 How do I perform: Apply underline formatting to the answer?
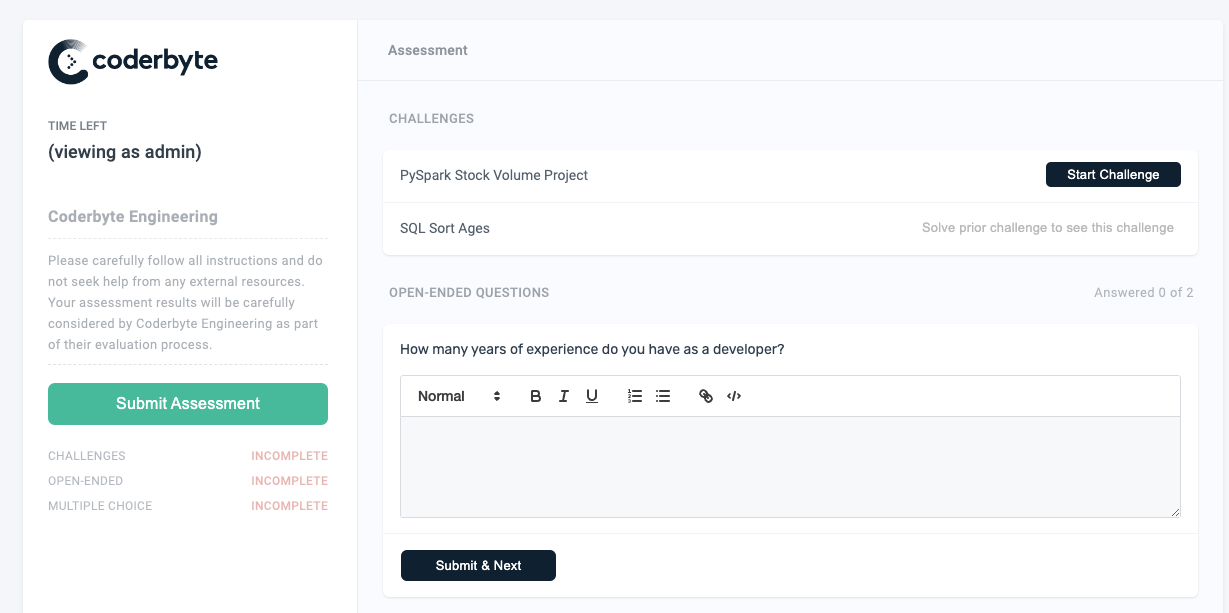tap(591, 396)
